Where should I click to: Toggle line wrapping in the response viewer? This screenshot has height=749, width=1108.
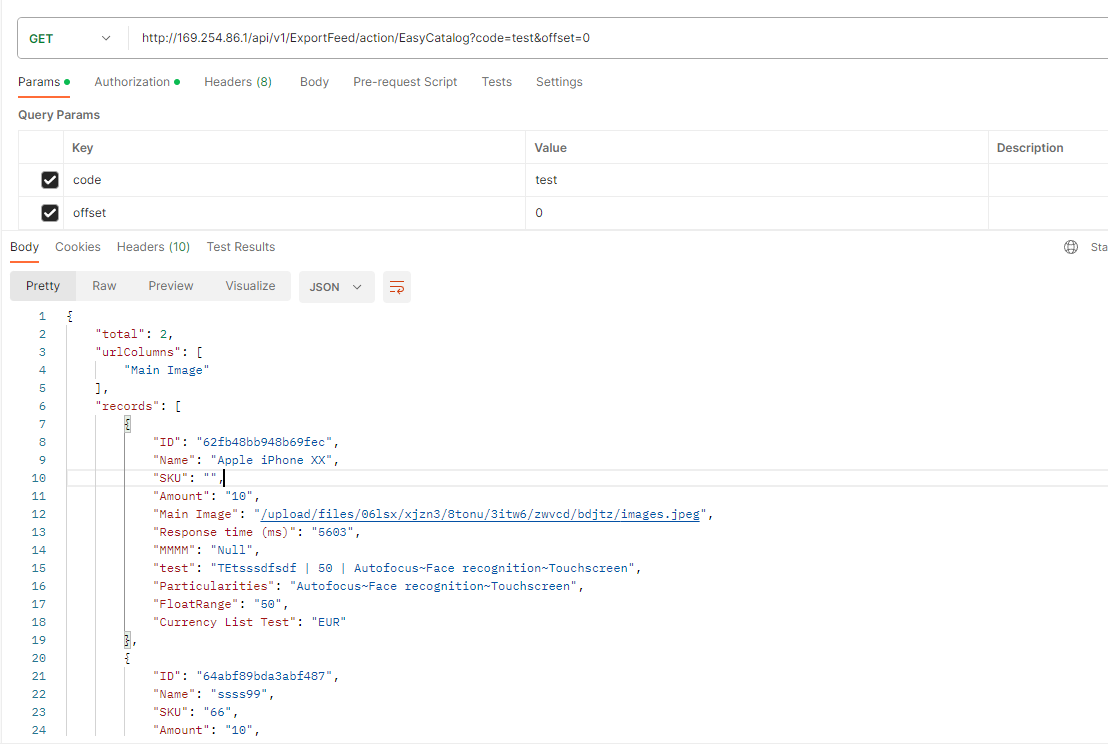coord(396,286)
